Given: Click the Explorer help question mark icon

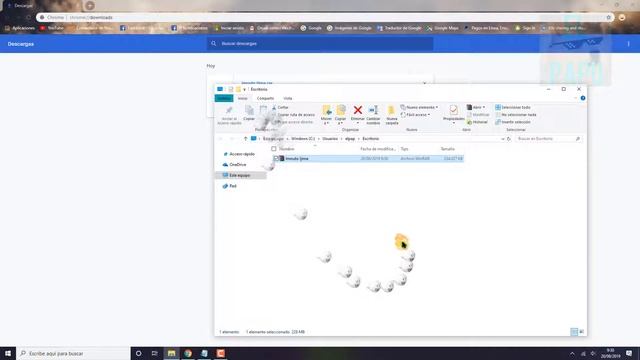Looking at the screenshot, I should [x=583, y=98].
